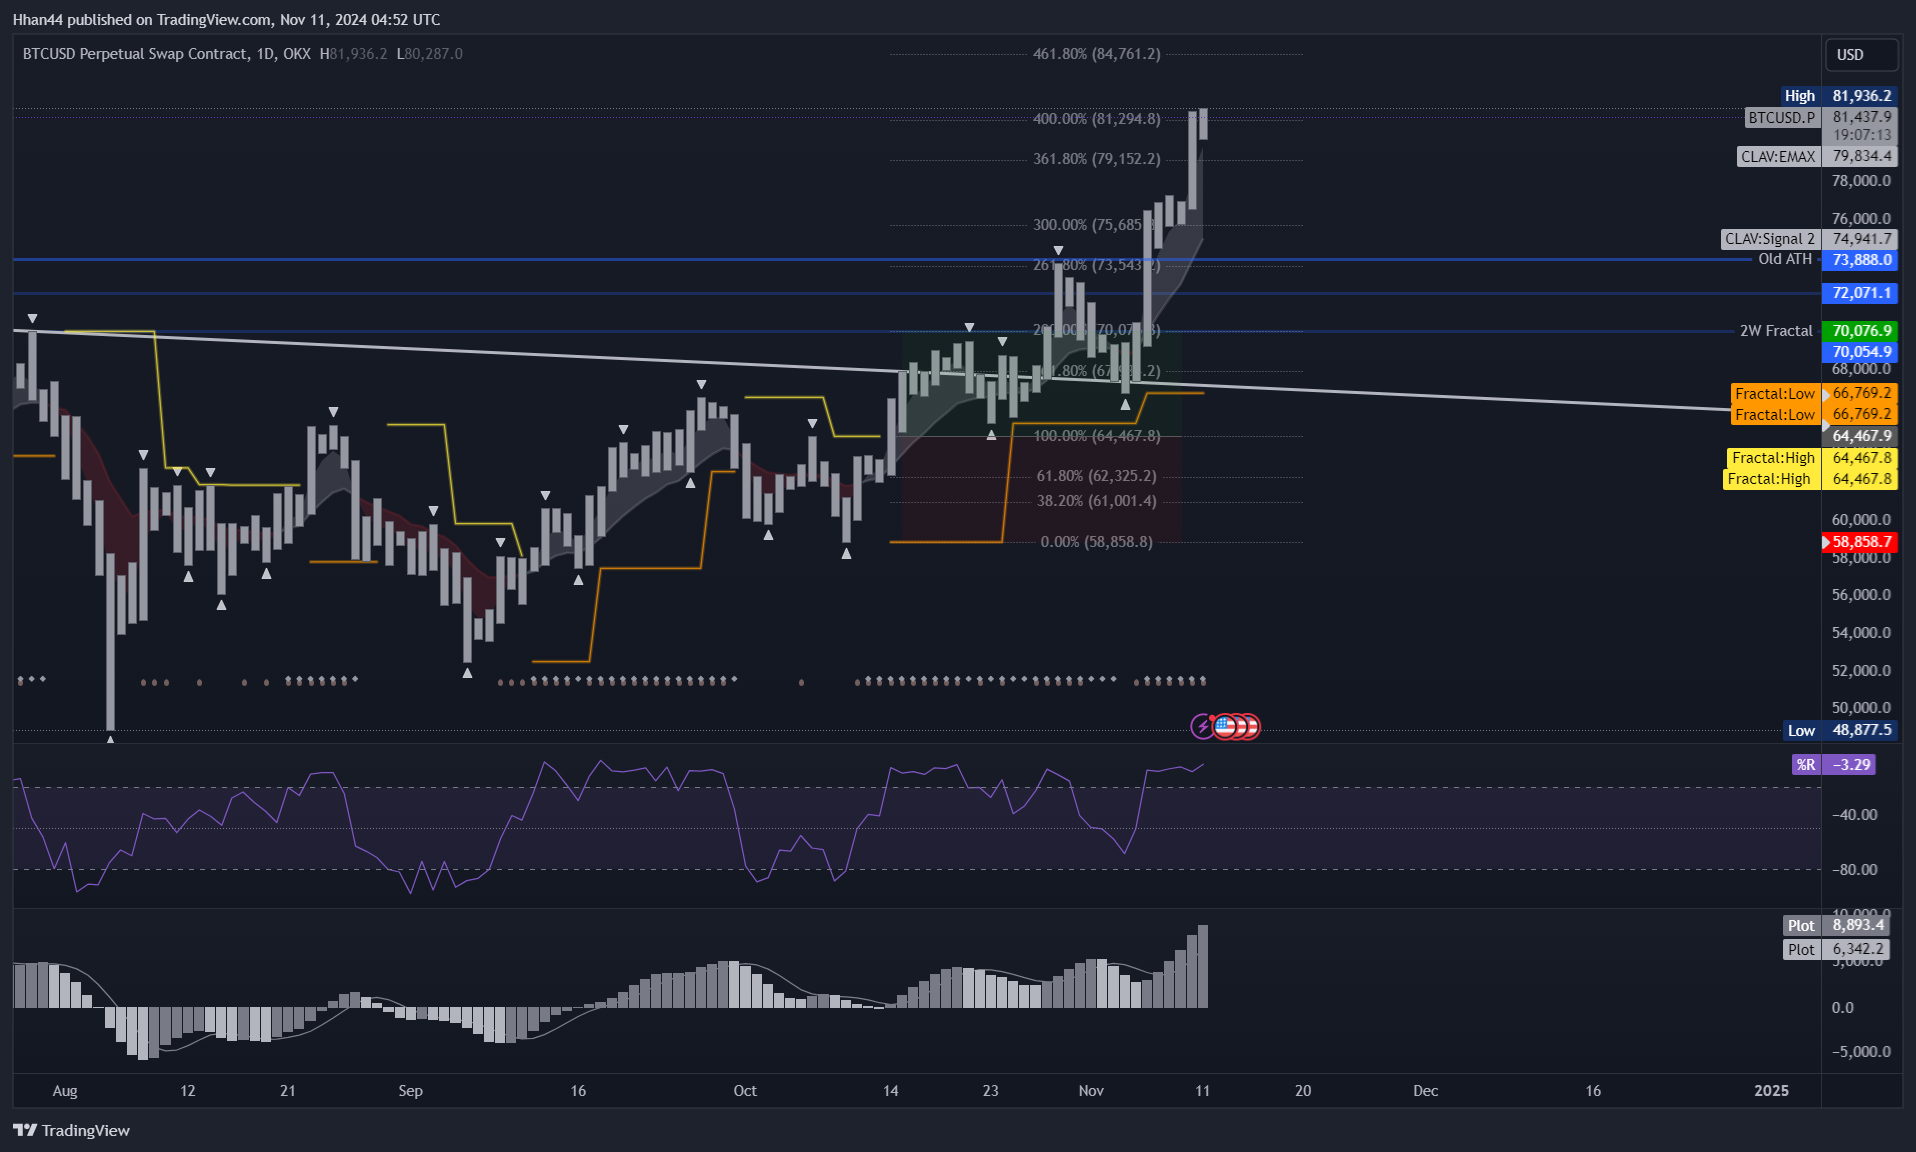
Task: Click the High 81,936.2 price label
Action: click(1839, 96)
